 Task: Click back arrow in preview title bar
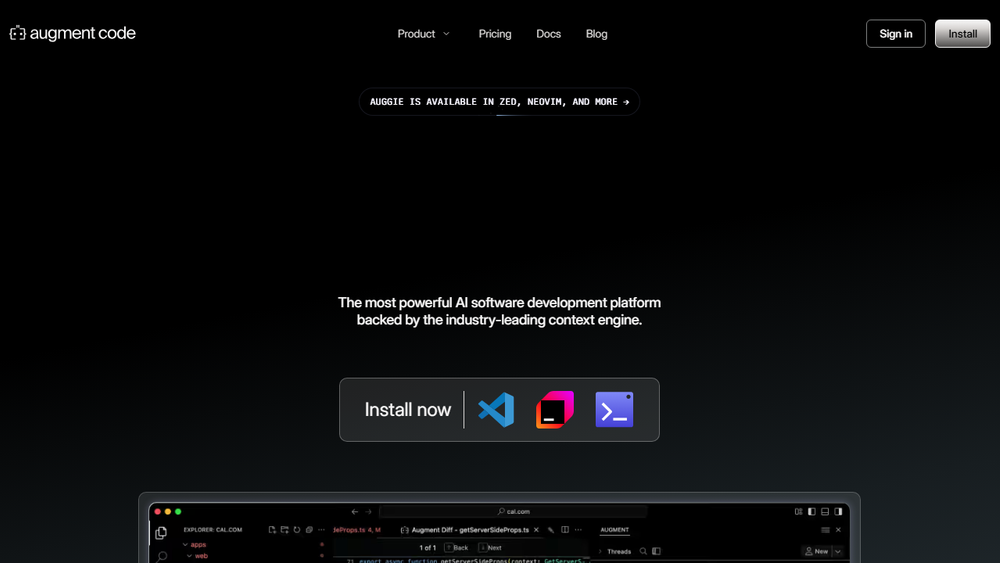coord(355,511)
